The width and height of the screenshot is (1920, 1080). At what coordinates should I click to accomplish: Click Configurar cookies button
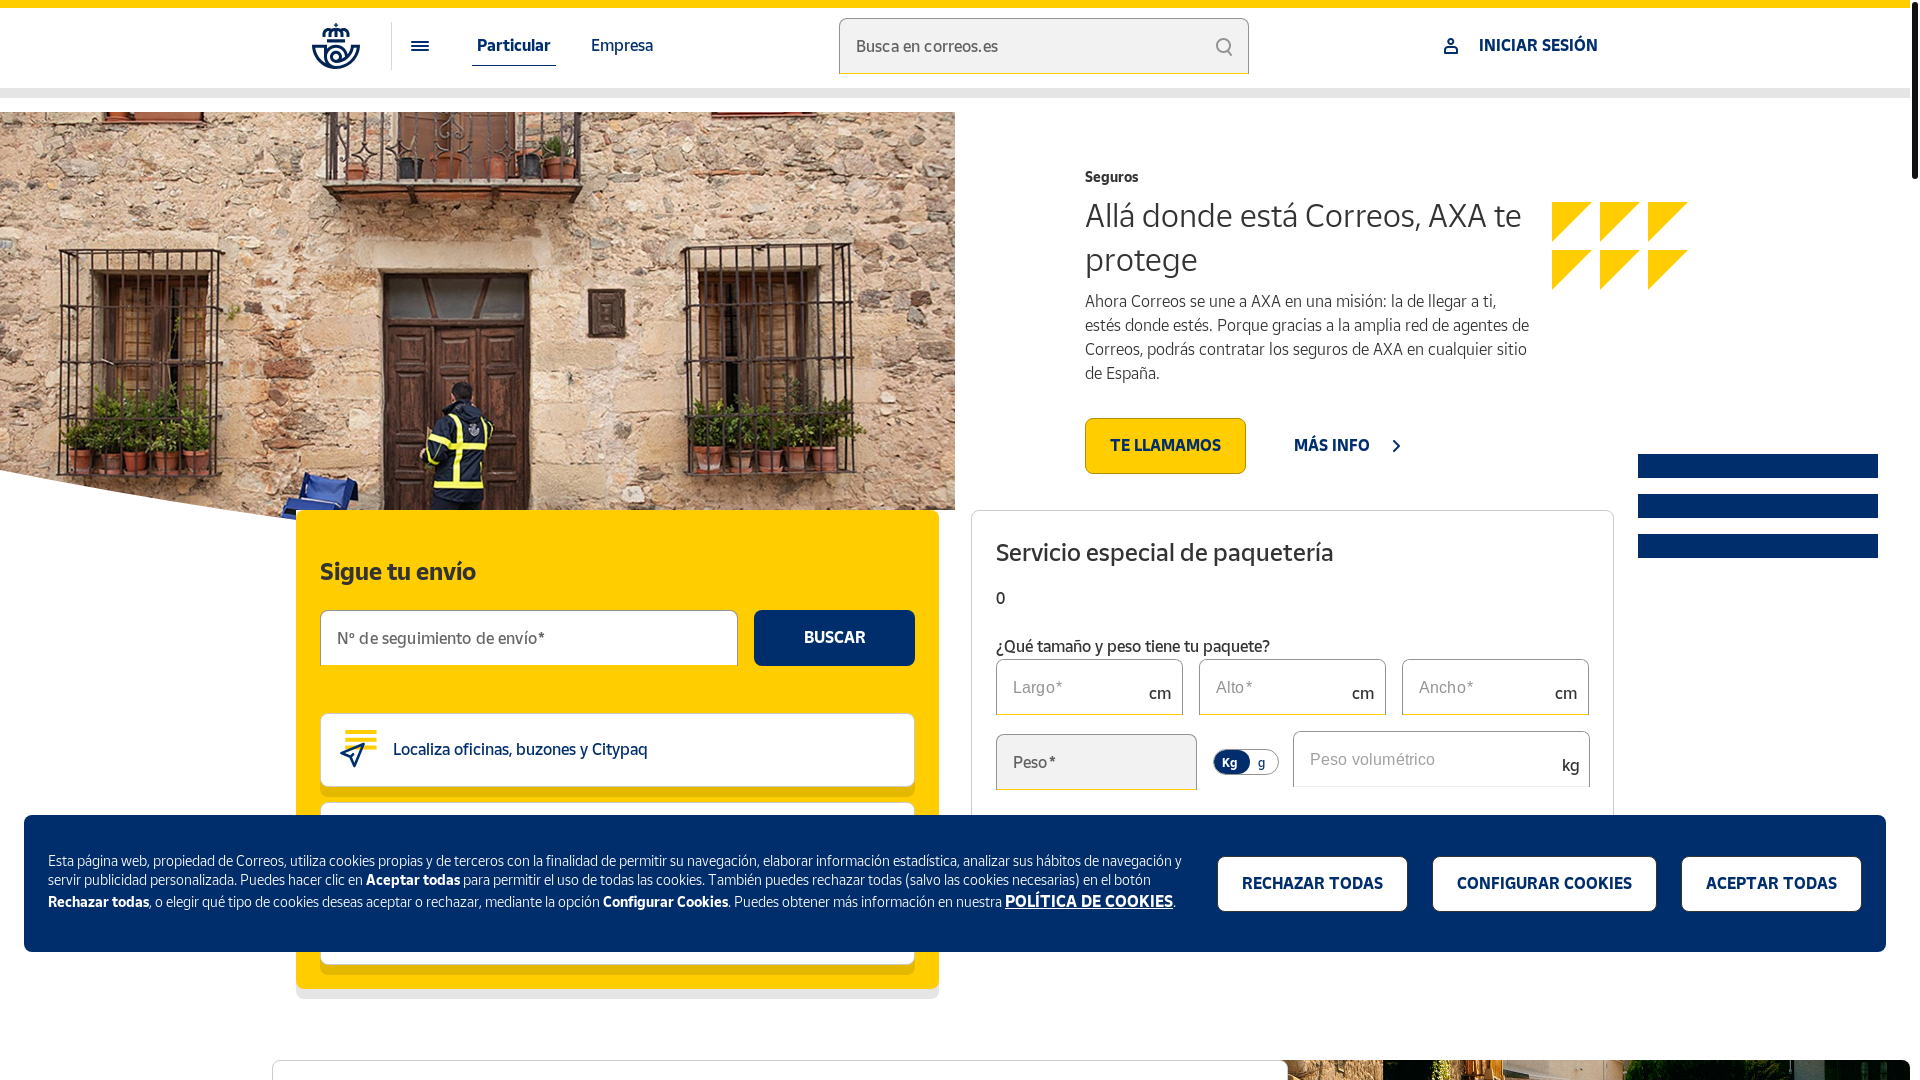point(1544,884)
